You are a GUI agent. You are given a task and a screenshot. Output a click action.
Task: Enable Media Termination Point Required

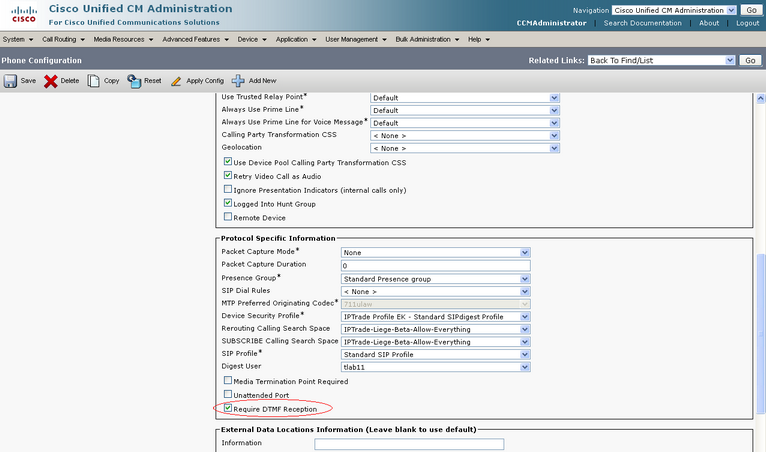(x=228, y=380)
